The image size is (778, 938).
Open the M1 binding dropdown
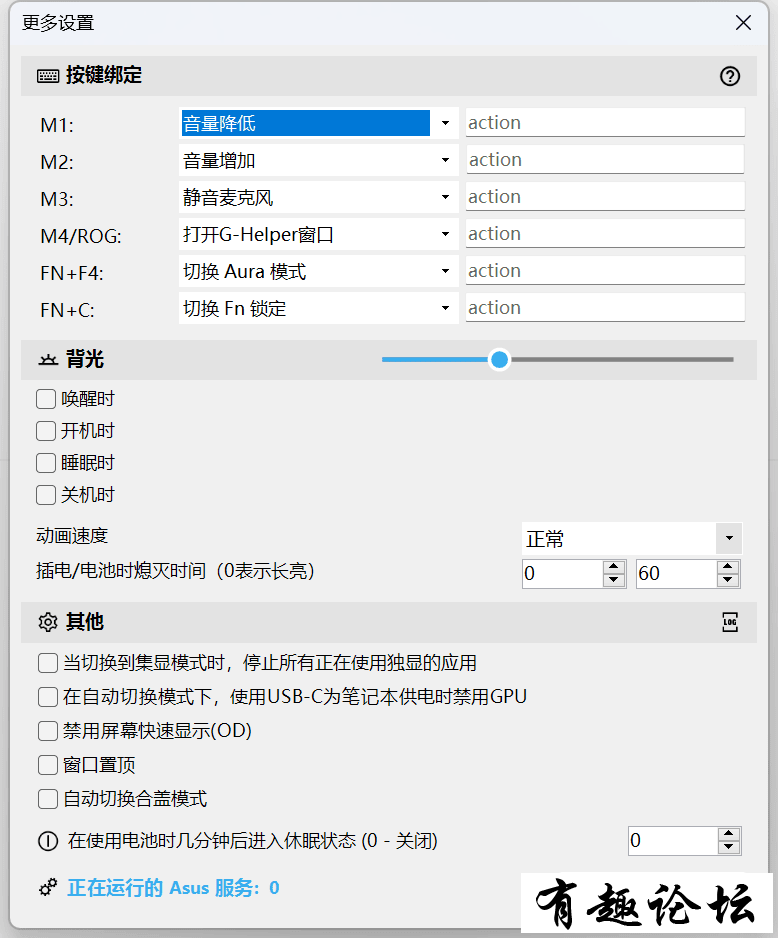coord(318,123)
